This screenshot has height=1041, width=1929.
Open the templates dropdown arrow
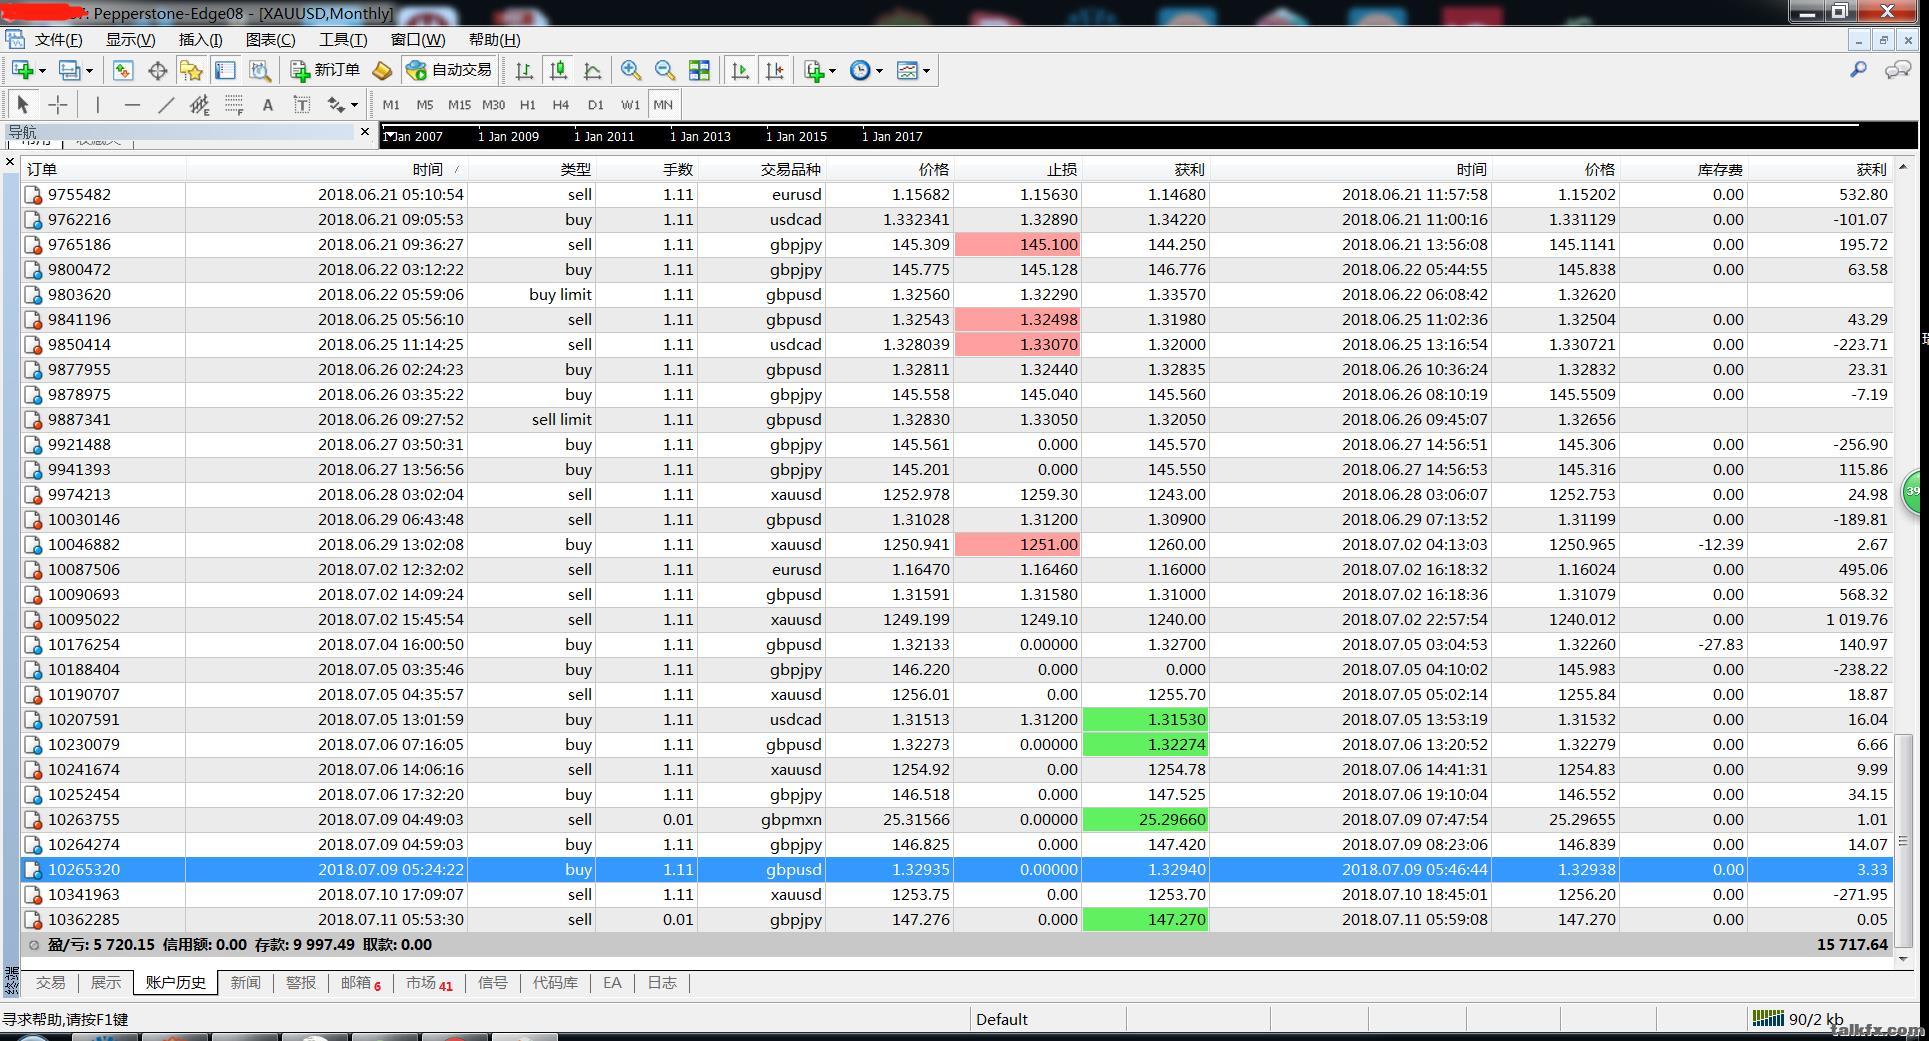(926, 71)
